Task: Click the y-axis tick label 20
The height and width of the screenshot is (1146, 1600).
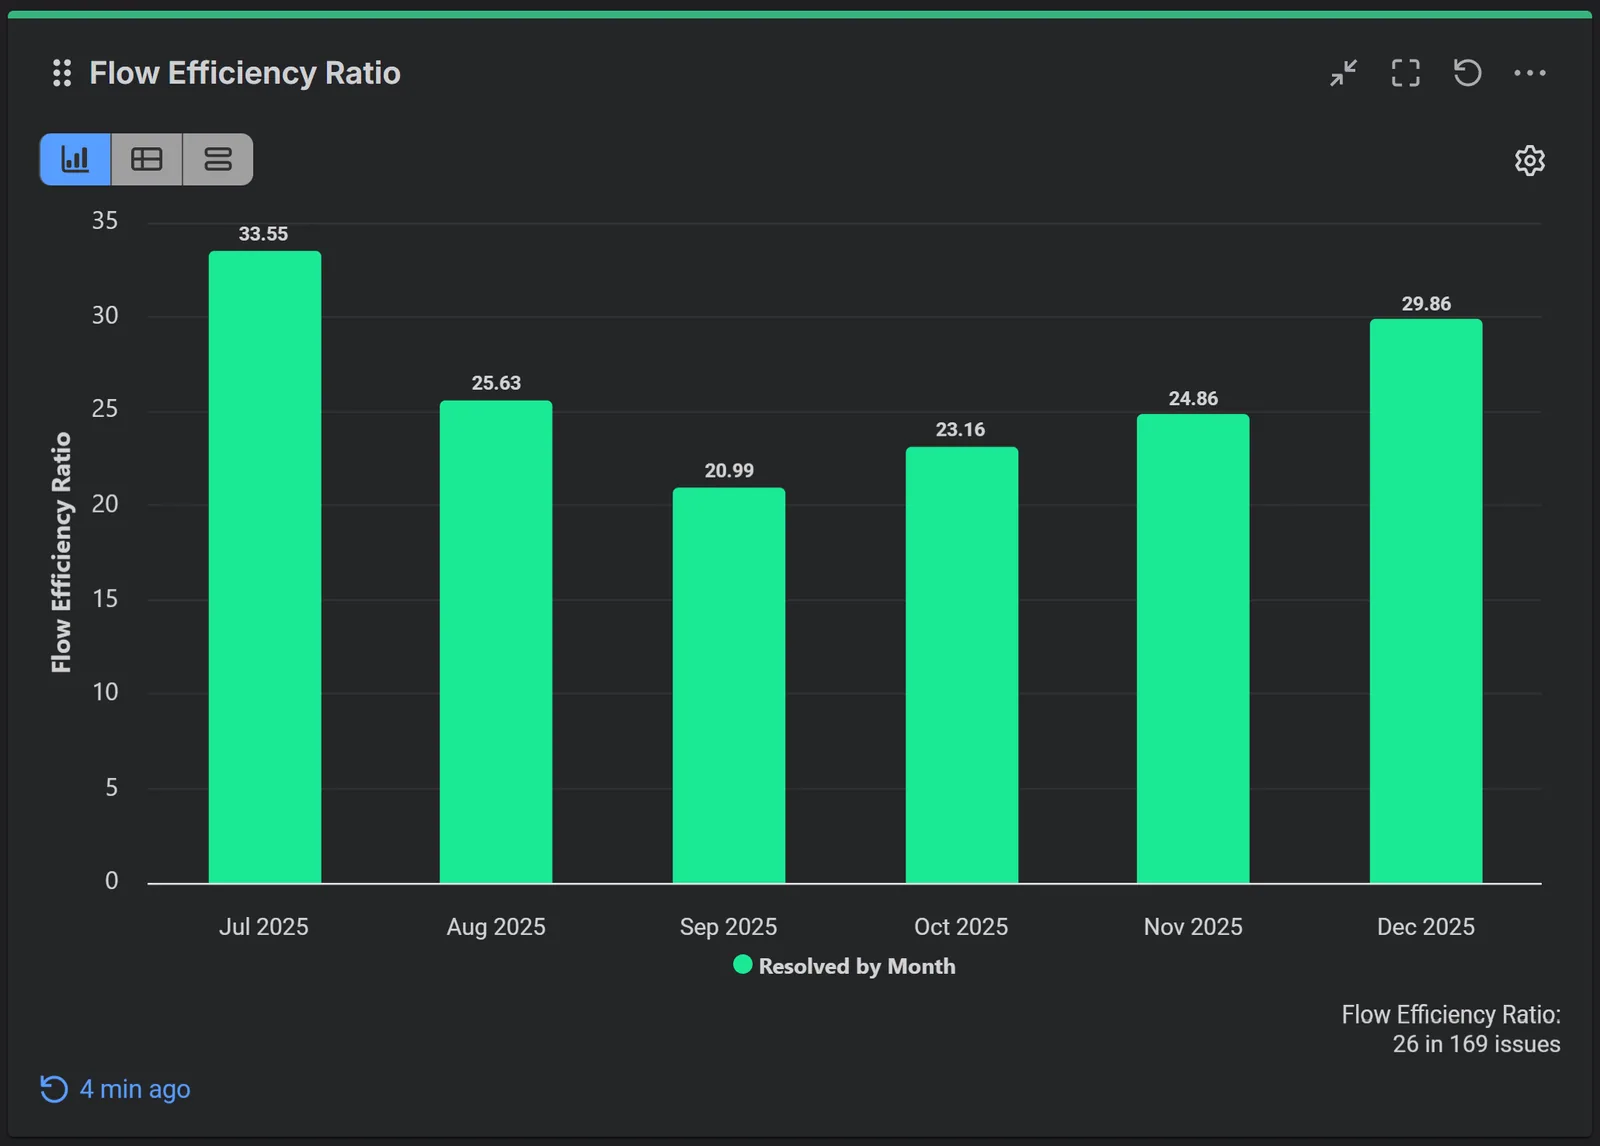Action: [x=105, y=504]
